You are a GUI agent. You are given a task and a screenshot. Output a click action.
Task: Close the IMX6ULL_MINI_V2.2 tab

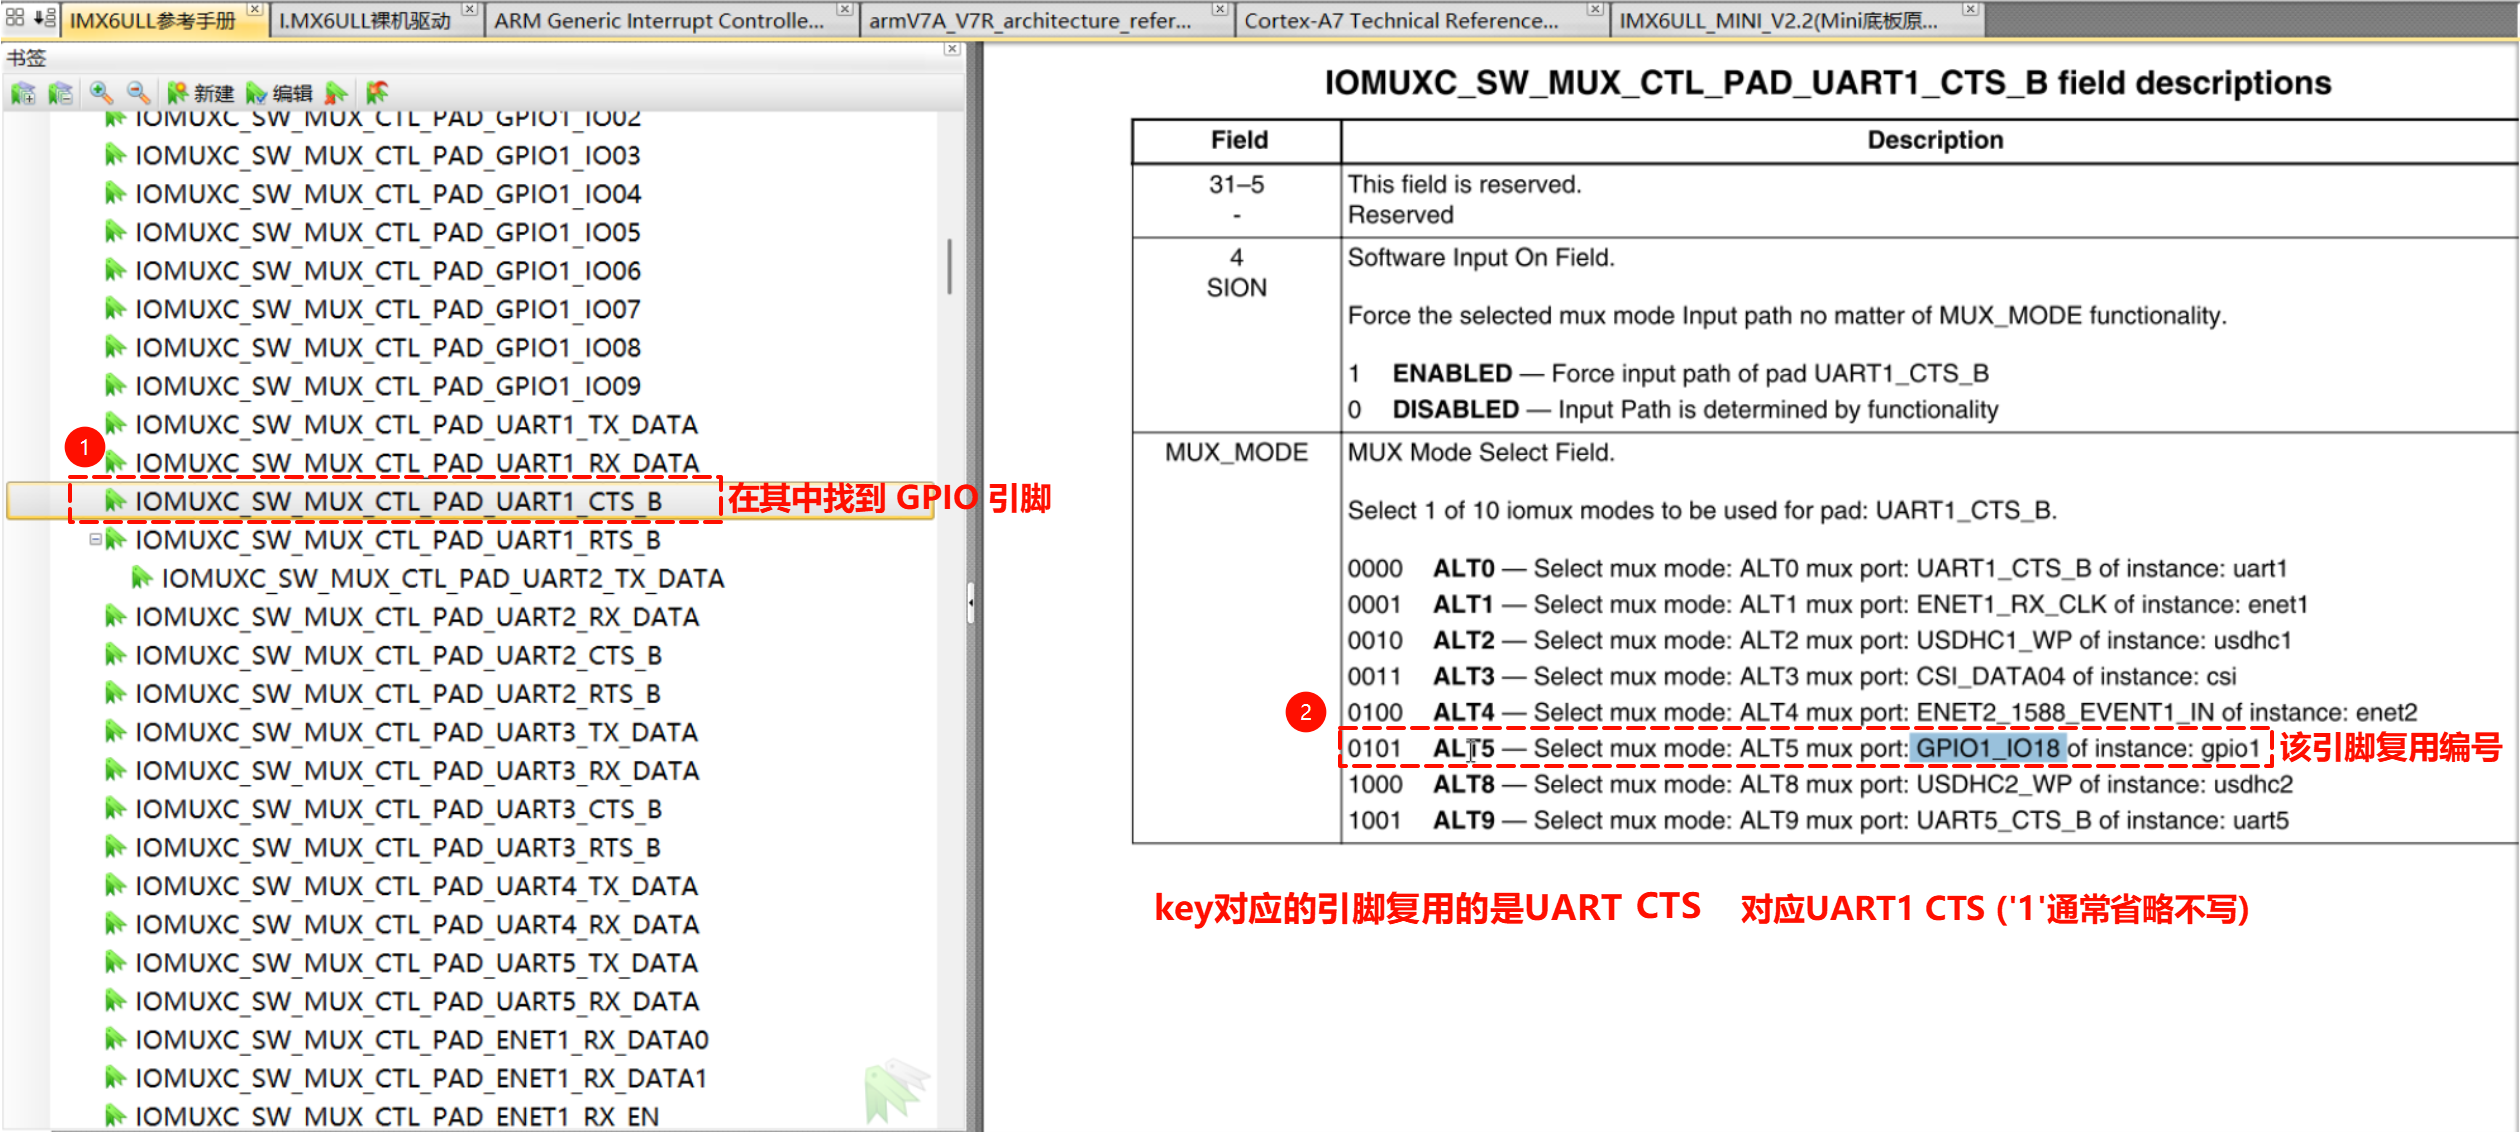pos(1970,9)
